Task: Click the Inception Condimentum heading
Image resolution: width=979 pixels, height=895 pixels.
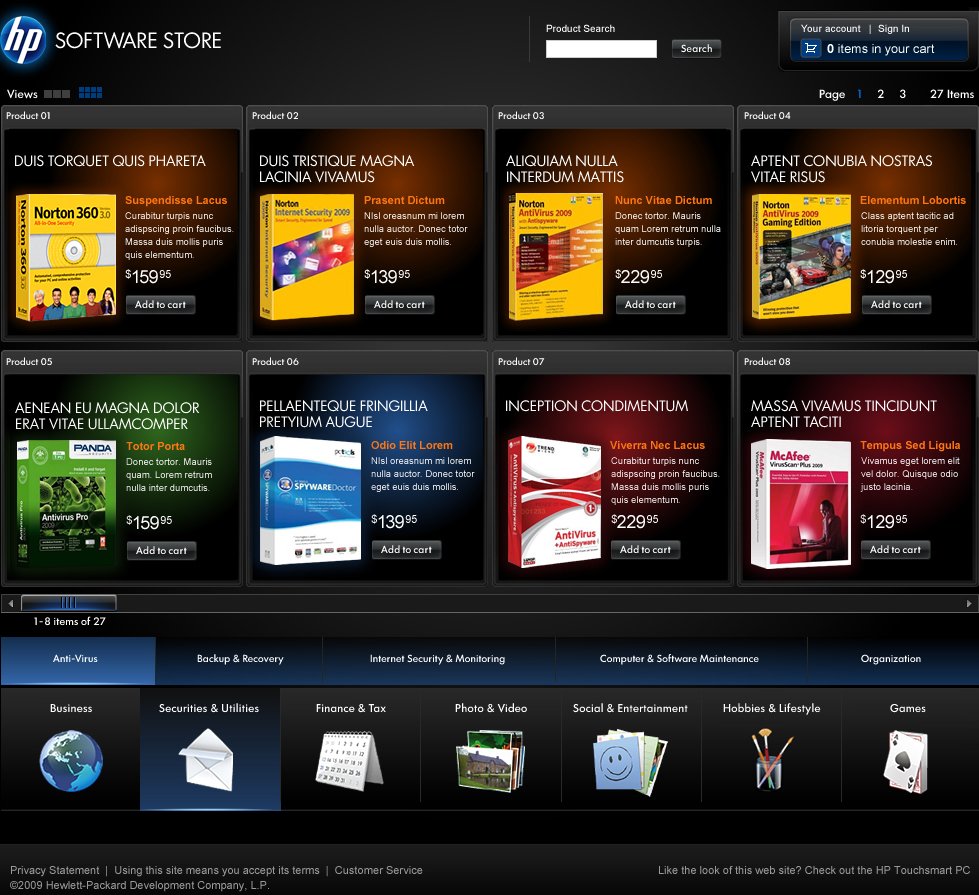Action: (x=596, y=406)
